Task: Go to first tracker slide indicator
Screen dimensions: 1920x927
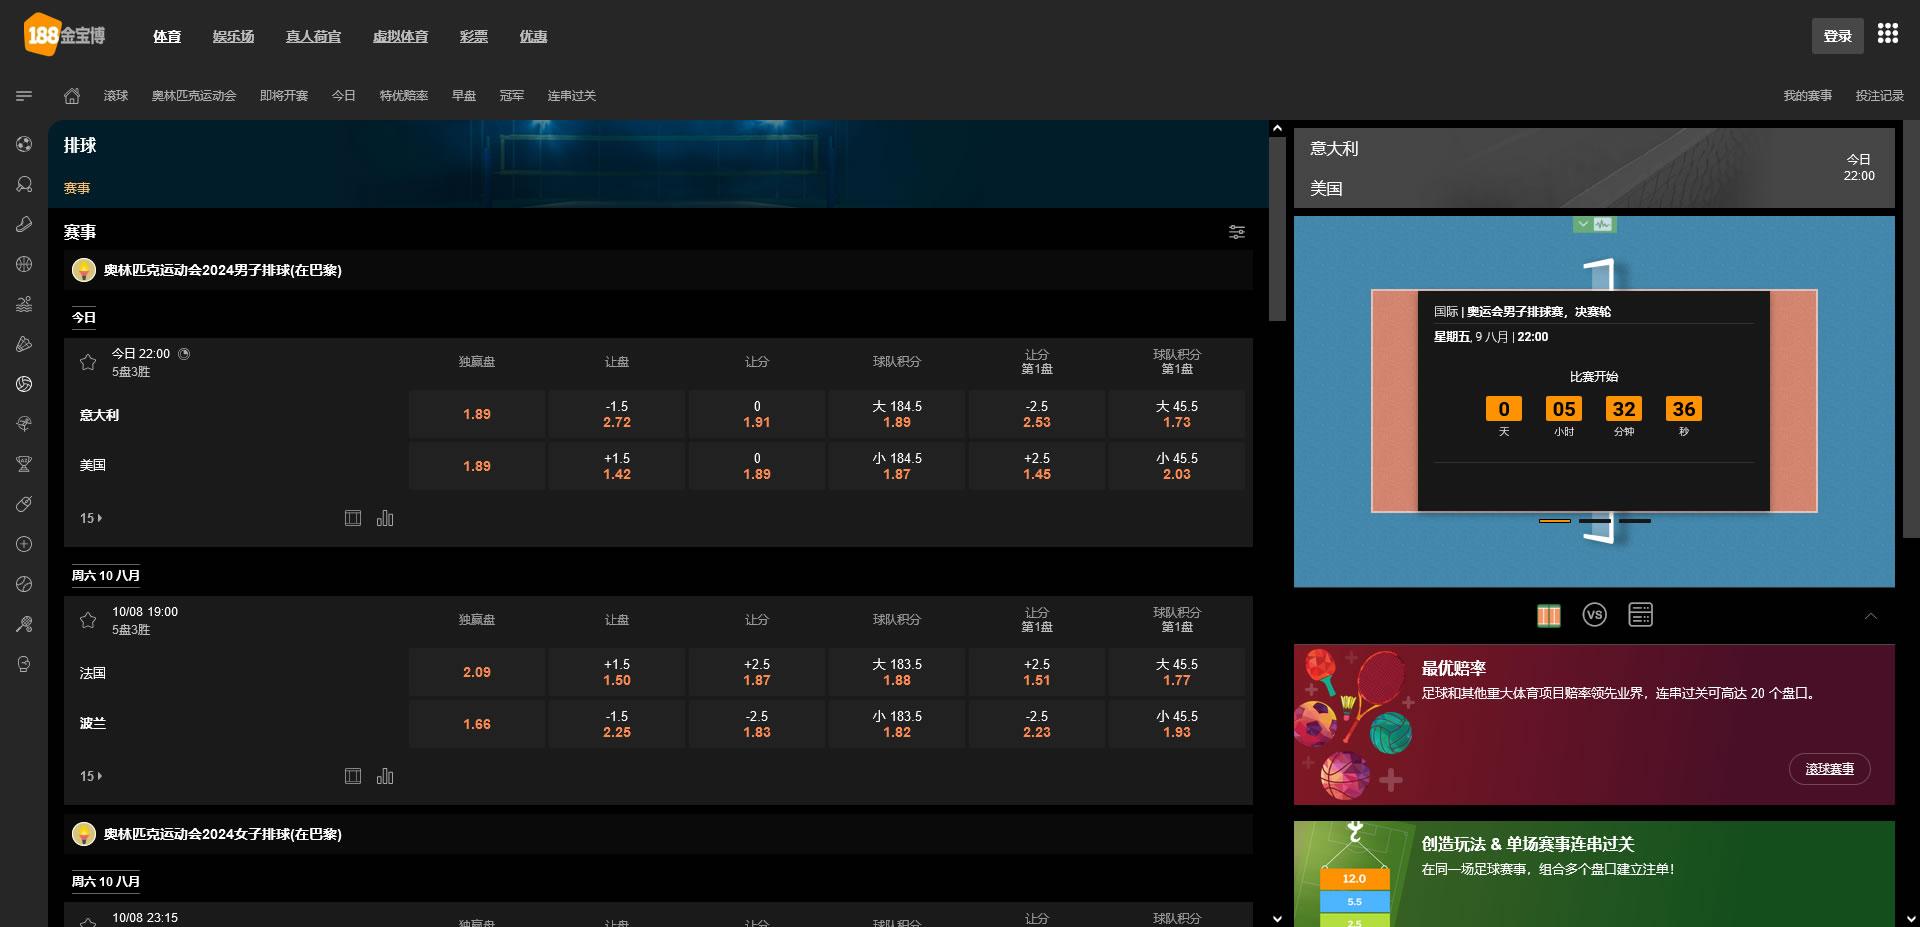Action: click(x=1555, y=521)
